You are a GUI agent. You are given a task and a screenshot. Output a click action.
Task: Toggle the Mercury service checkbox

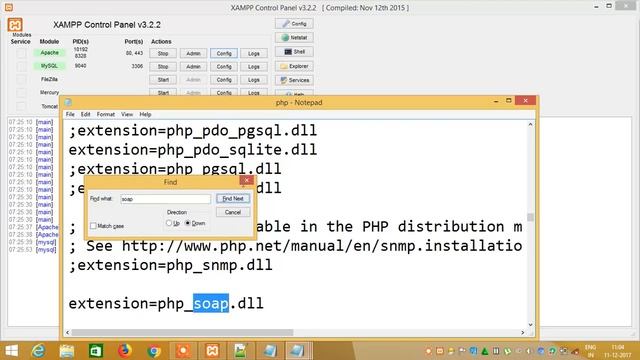pyautogui.click(x=22, y=93)
